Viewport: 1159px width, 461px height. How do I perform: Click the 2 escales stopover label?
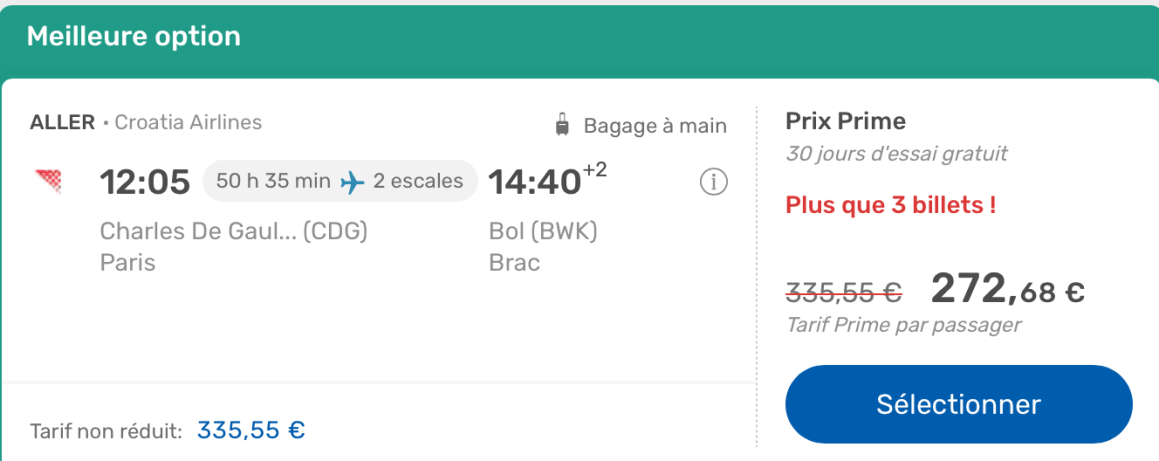(x=418, y=181)
